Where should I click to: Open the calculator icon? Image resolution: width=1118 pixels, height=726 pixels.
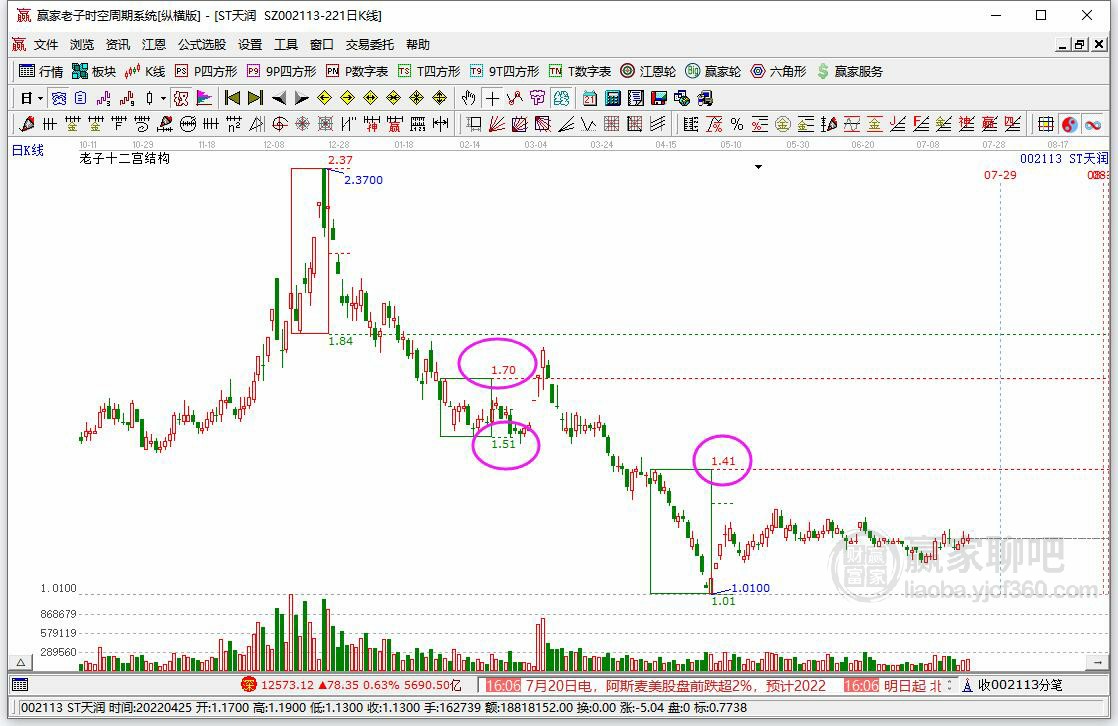(612, 98)
